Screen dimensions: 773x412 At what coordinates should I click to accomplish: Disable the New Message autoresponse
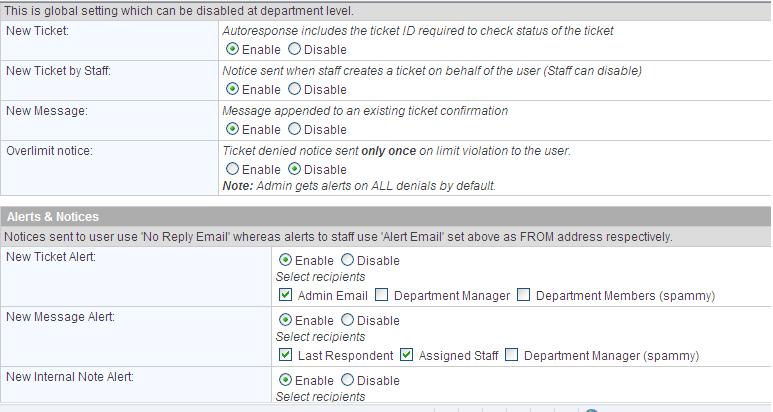294,129
